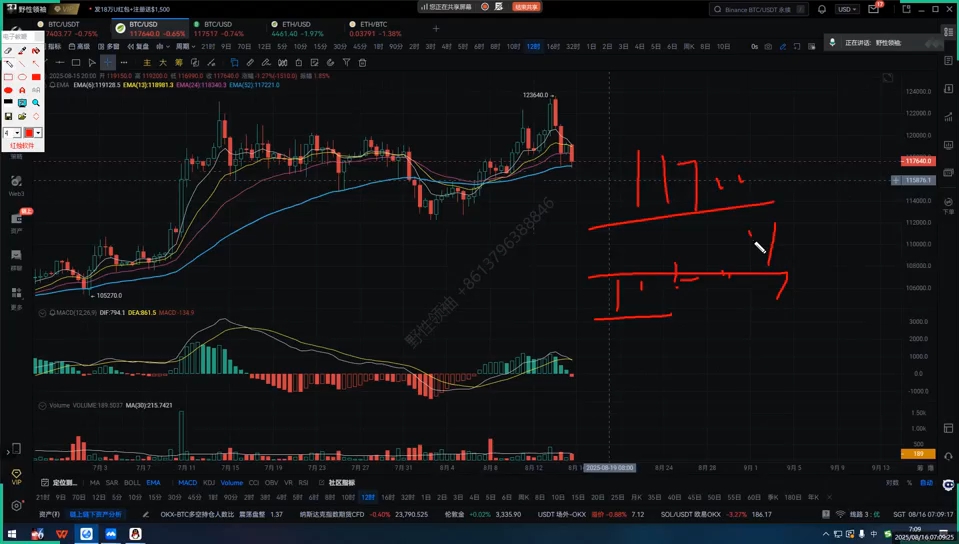
Task: Expand the system tray hidden icons chevron
Action: [826, 534]
